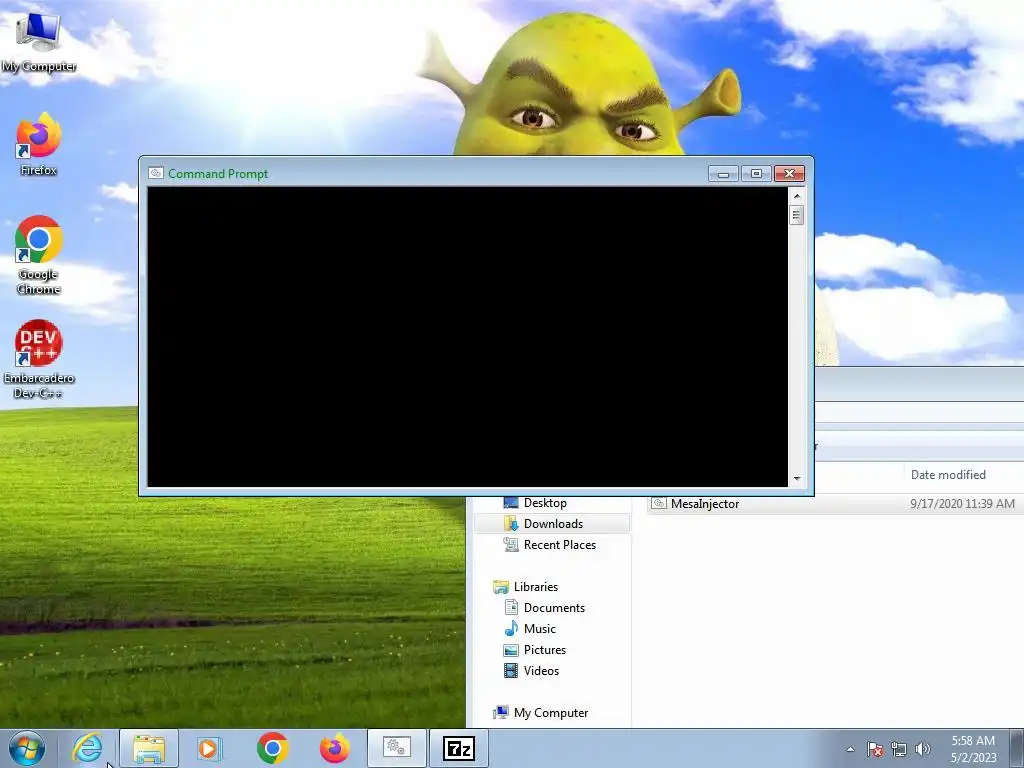The image size is (1024, 768).
Task: Click the Command Prompt scrollbar thumb
Action: 797,215
